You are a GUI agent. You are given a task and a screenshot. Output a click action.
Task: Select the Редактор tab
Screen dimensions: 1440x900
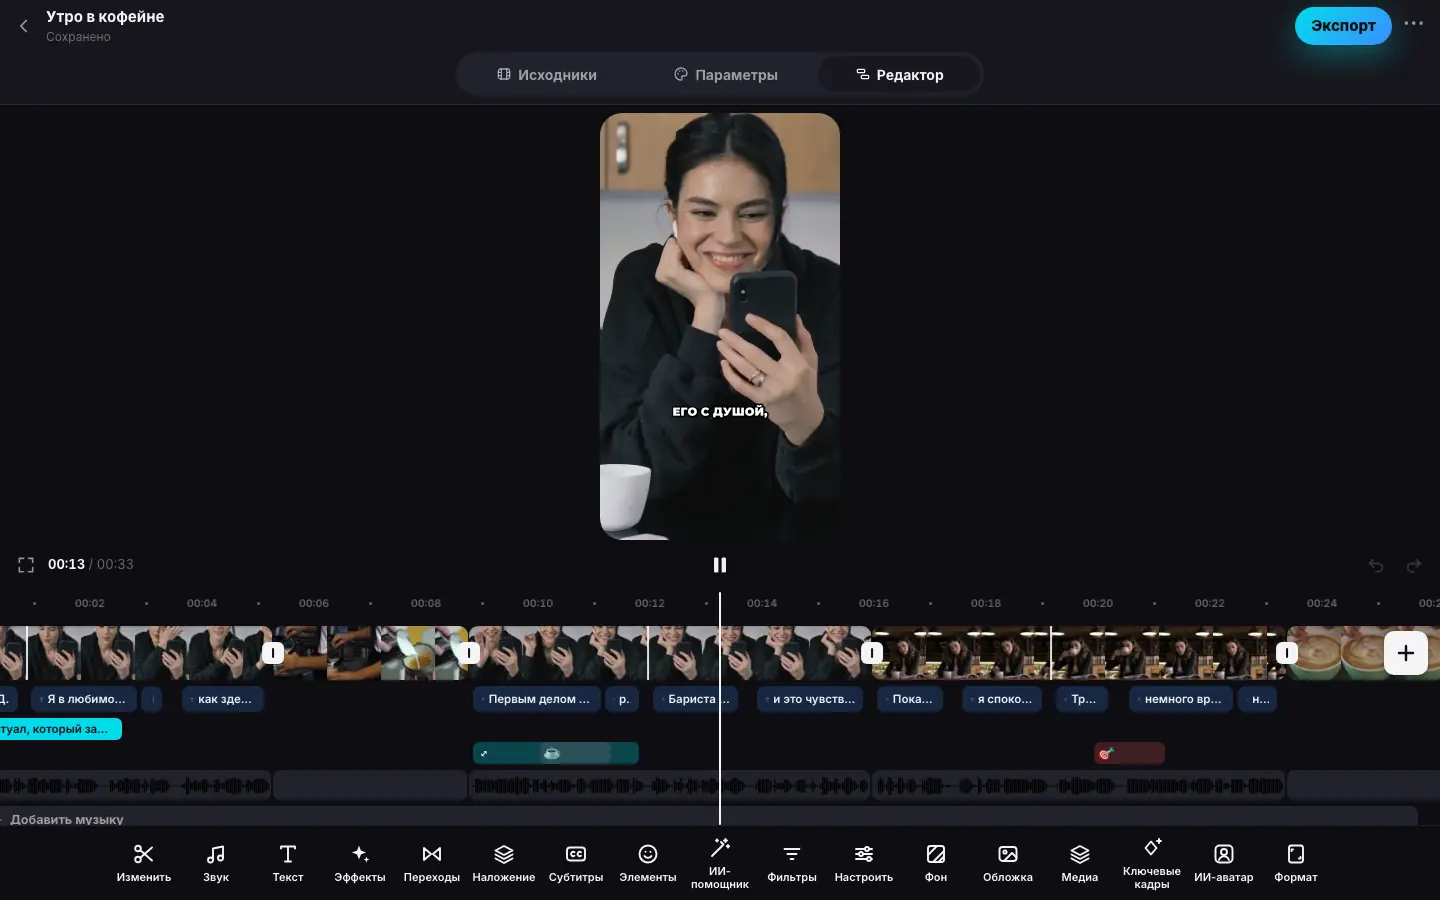point(900,75)
